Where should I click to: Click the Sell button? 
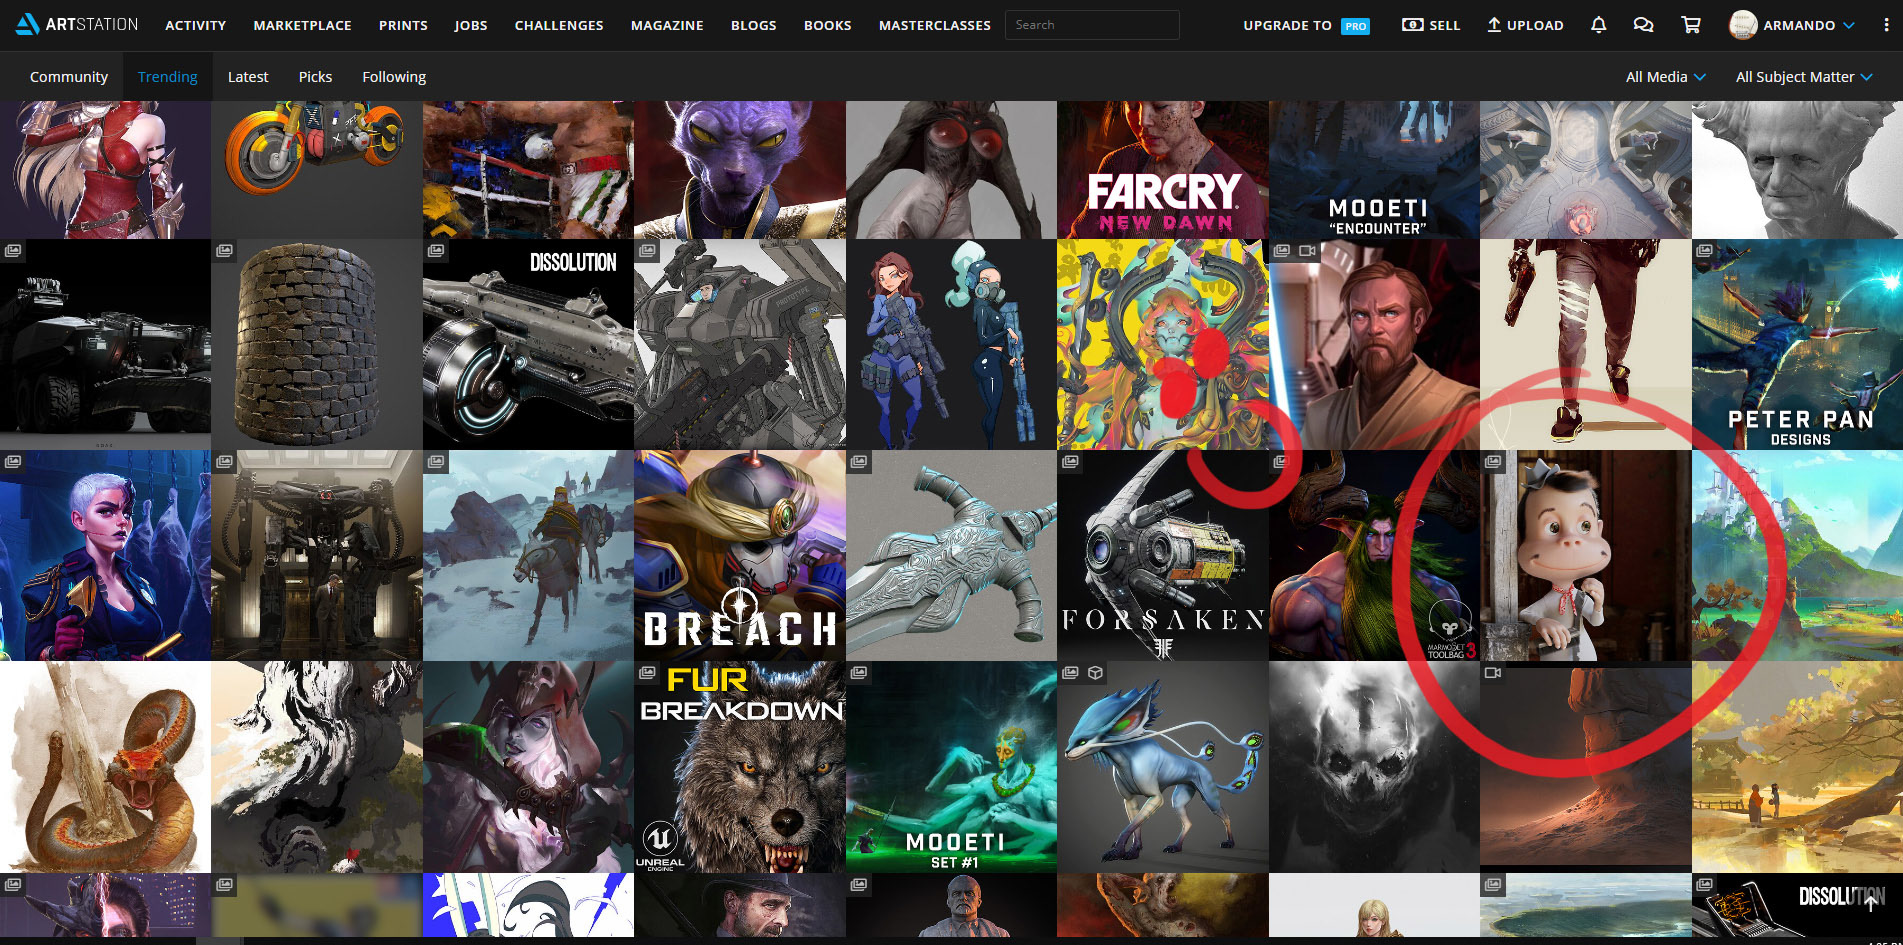point(1431,25)
